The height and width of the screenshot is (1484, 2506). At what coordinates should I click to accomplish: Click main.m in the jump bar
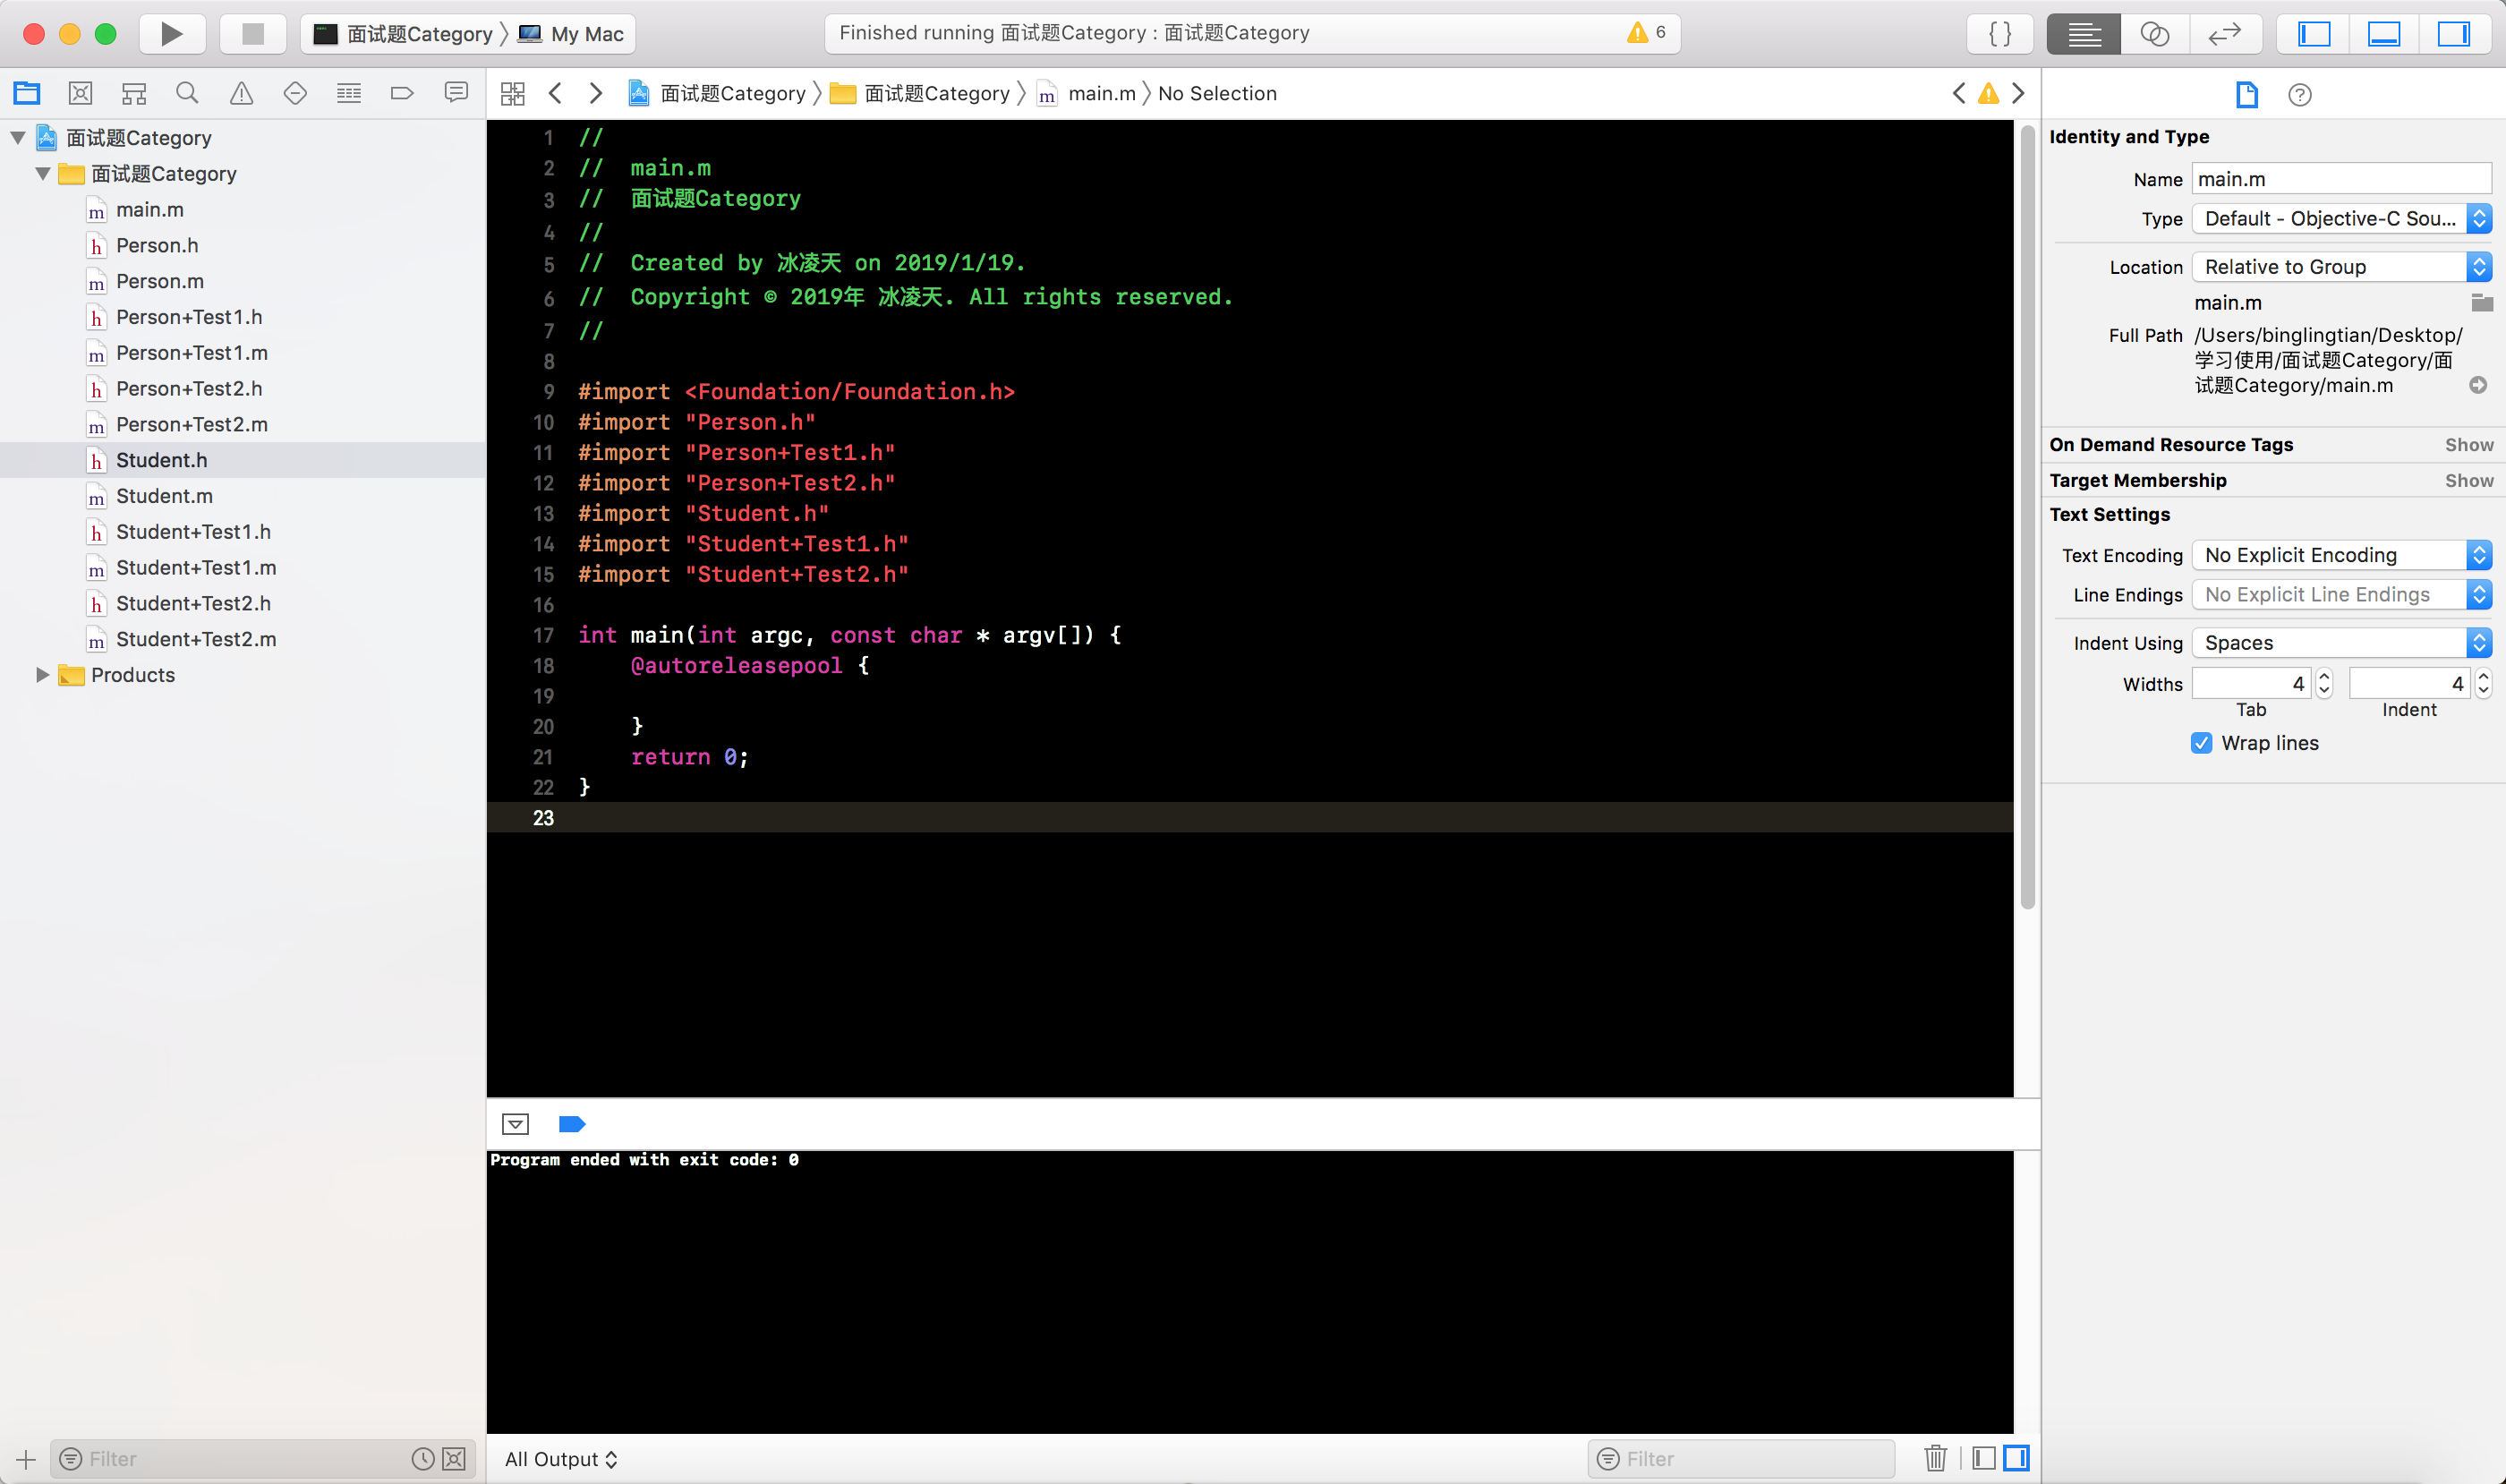(1101, 94)
